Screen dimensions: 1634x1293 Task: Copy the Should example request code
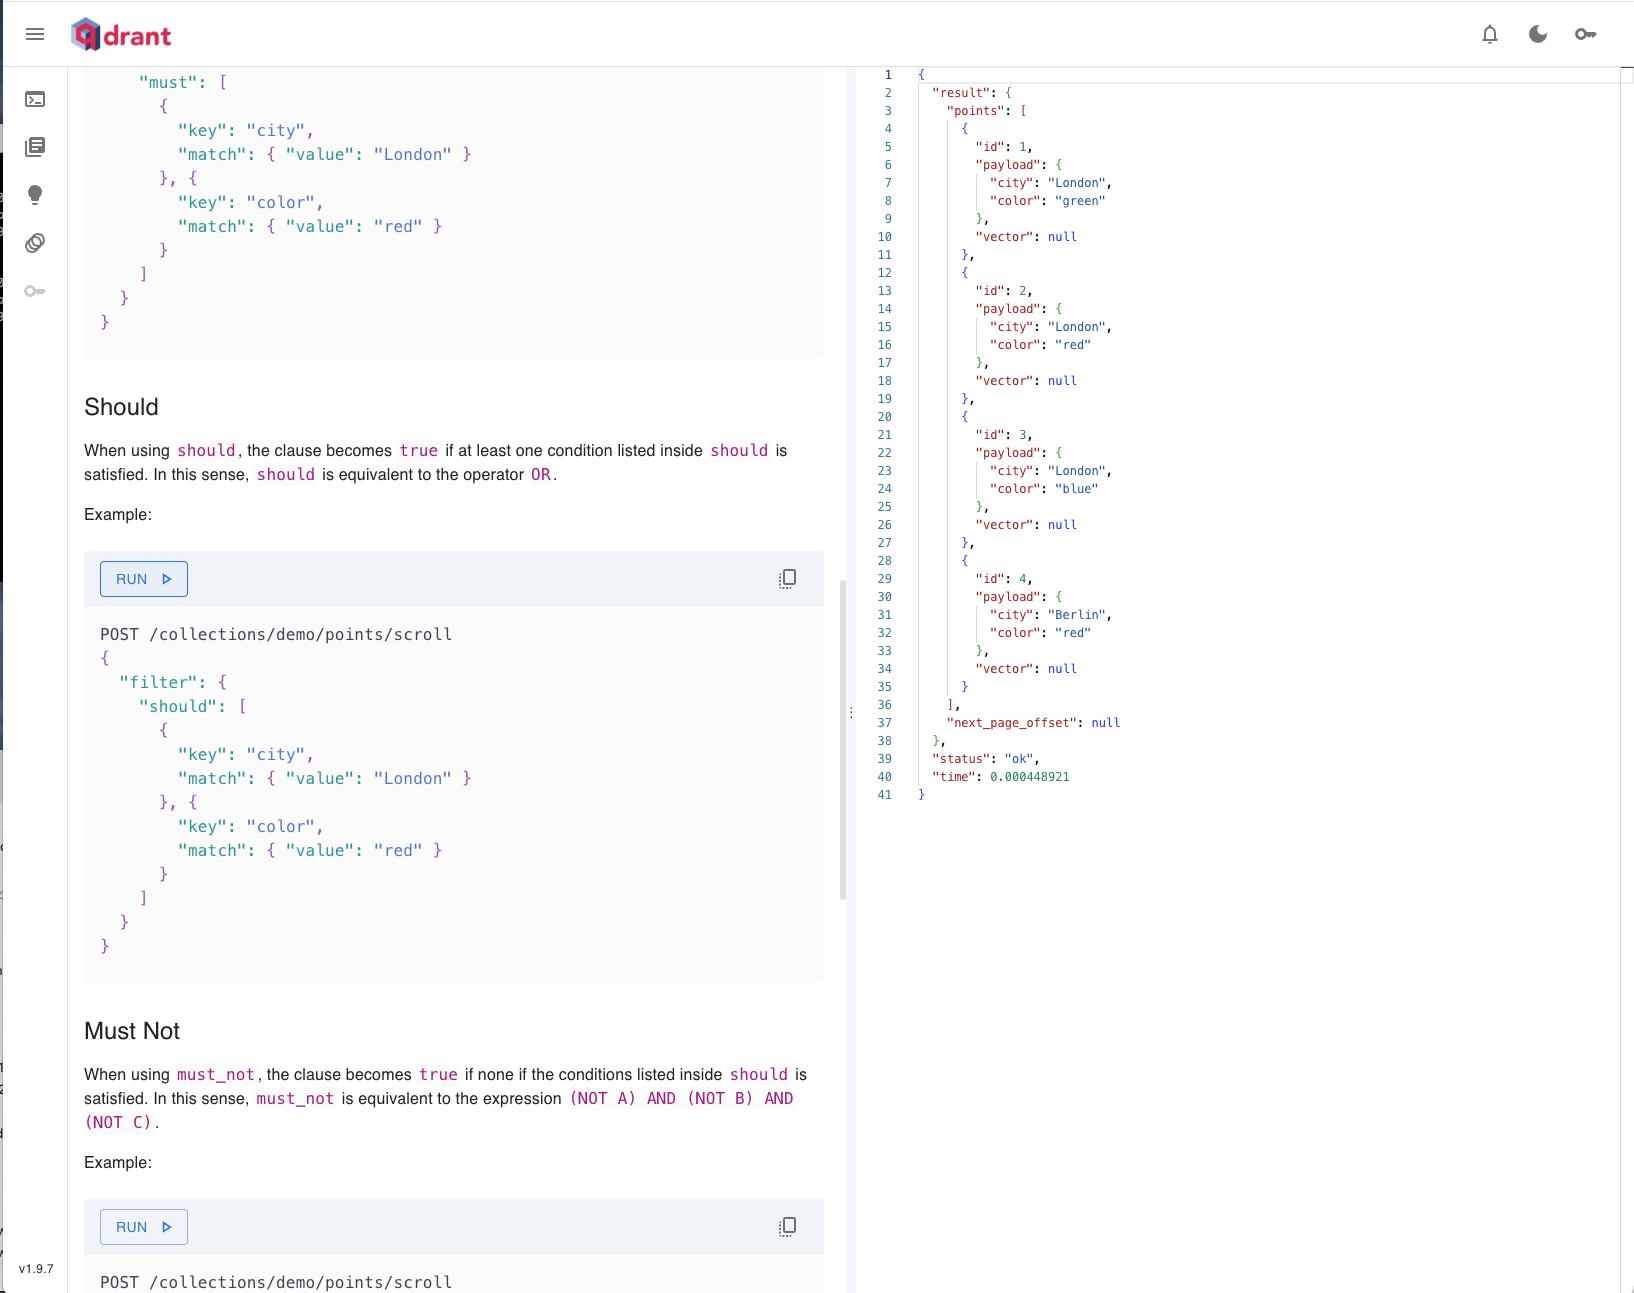click(787, 578)
